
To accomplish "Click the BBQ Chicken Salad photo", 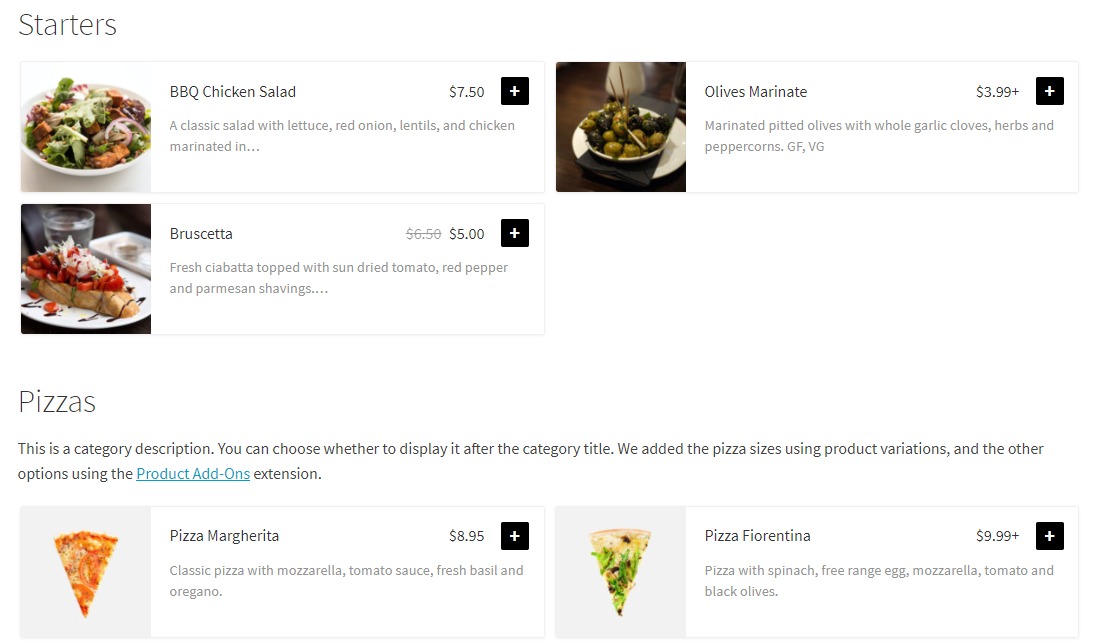I will click(x=86, y=127).
